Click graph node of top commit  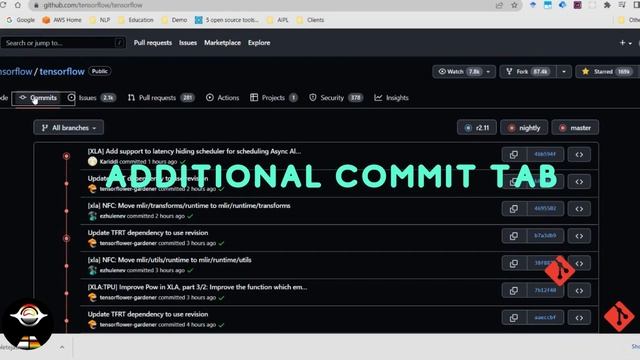click(x=66, y=156)
